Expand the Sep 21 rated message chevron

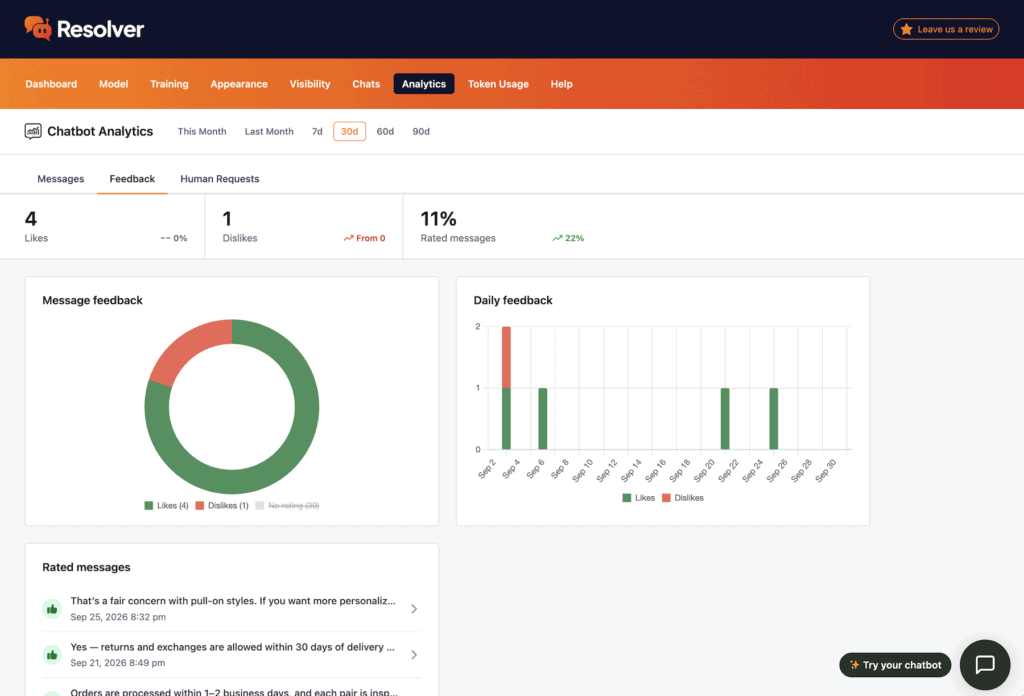pyautogui.click(x=414, y=654)
